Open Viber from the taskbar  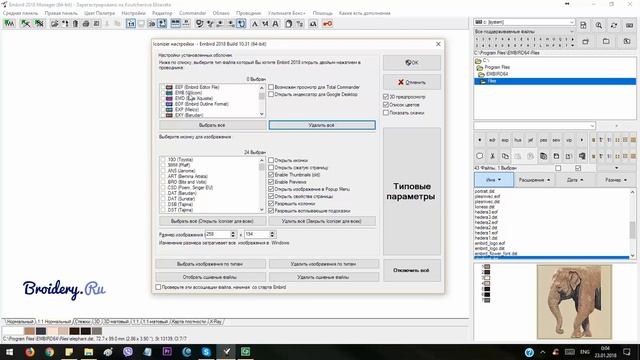pos(128,352)
